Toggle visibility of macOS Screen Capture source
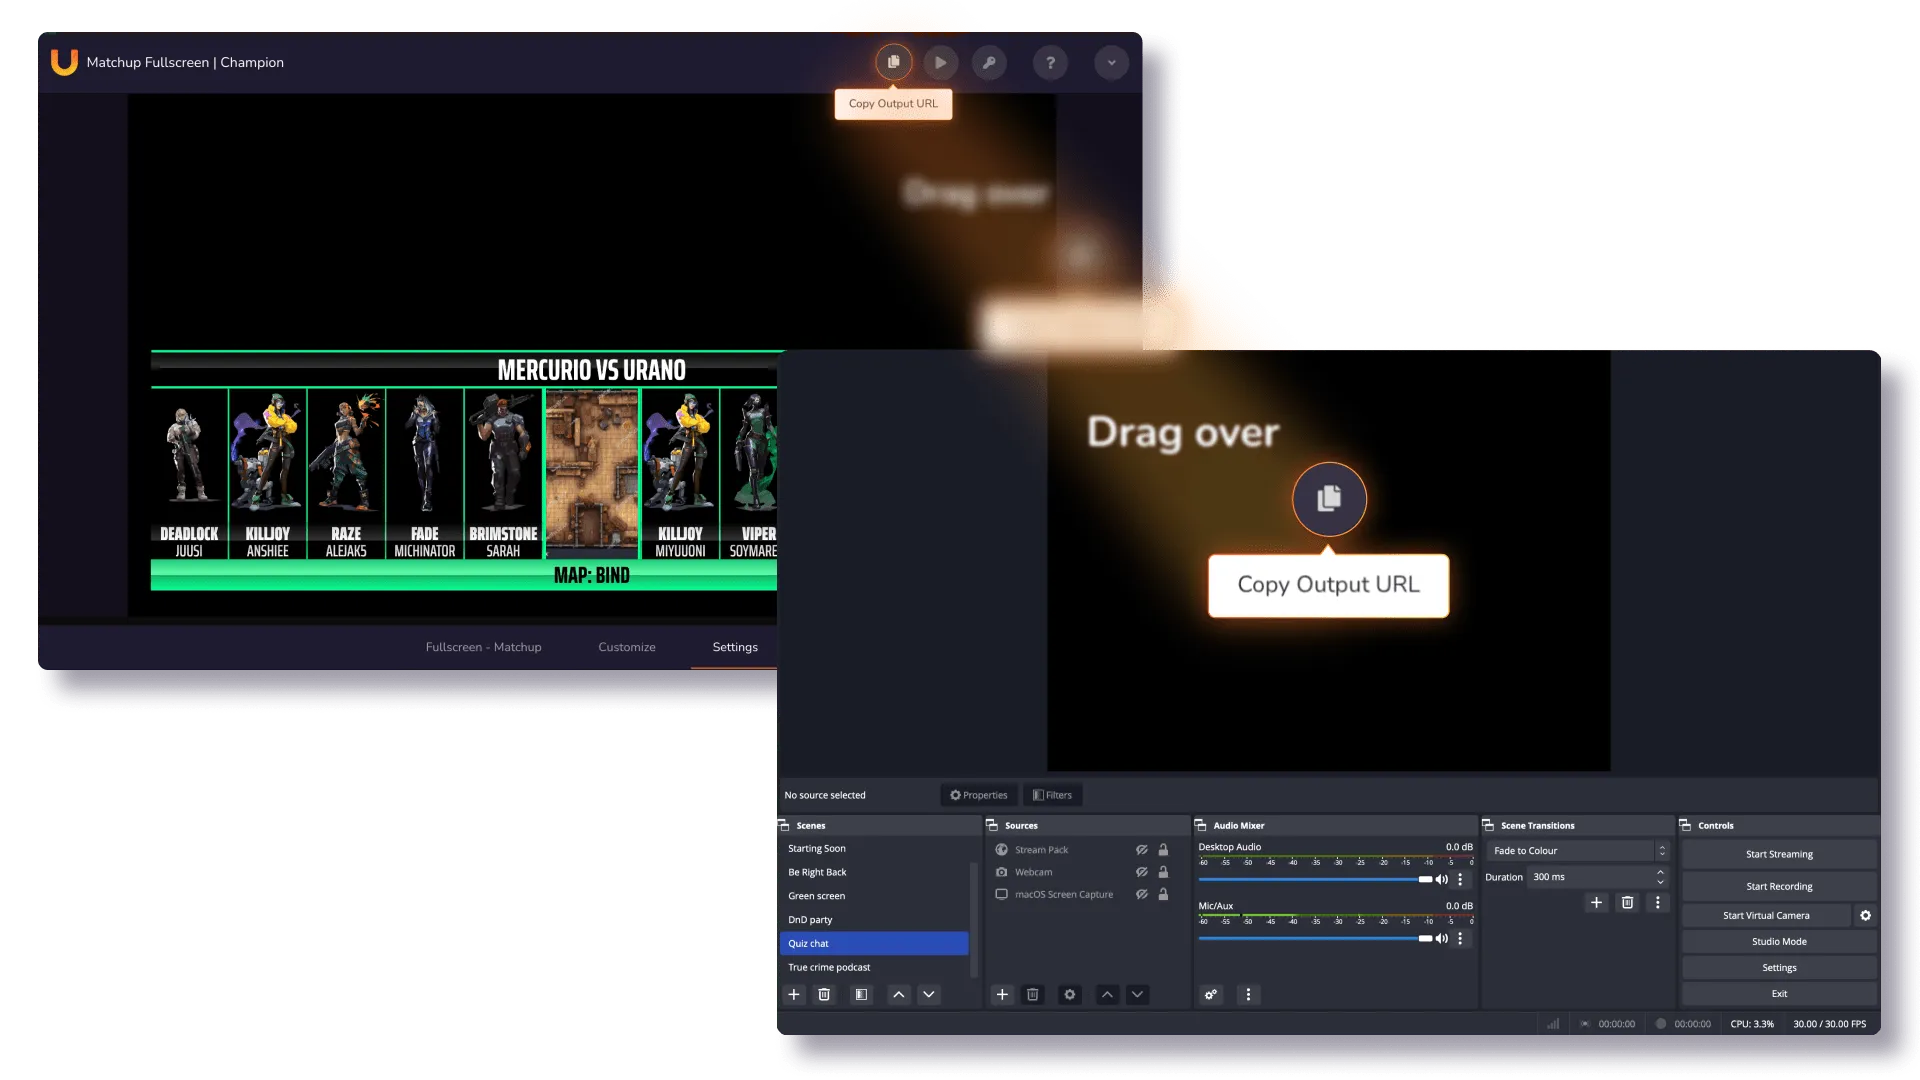The height and width of the screenshot is (1080, 1920). [x=1141, y=894]
